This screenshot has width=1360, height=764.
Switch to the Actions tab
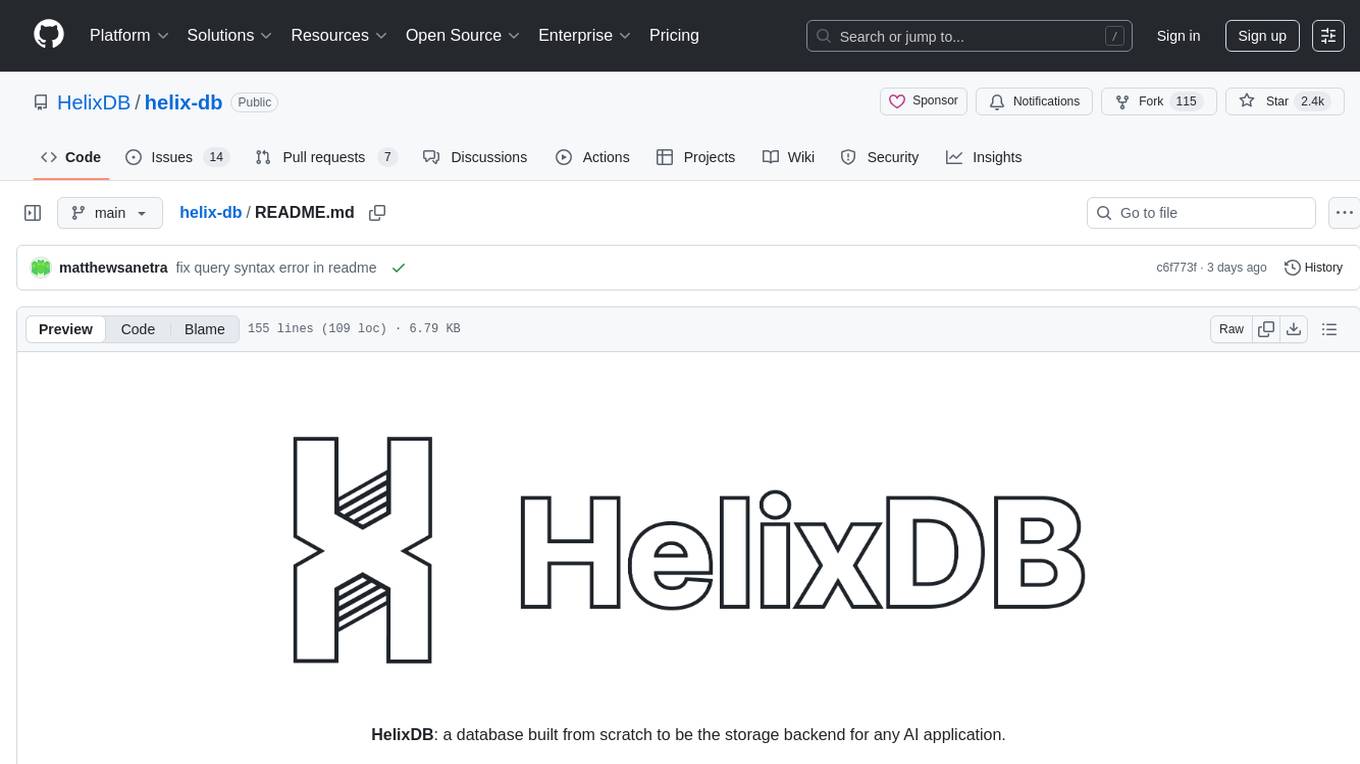coord(592,157)
